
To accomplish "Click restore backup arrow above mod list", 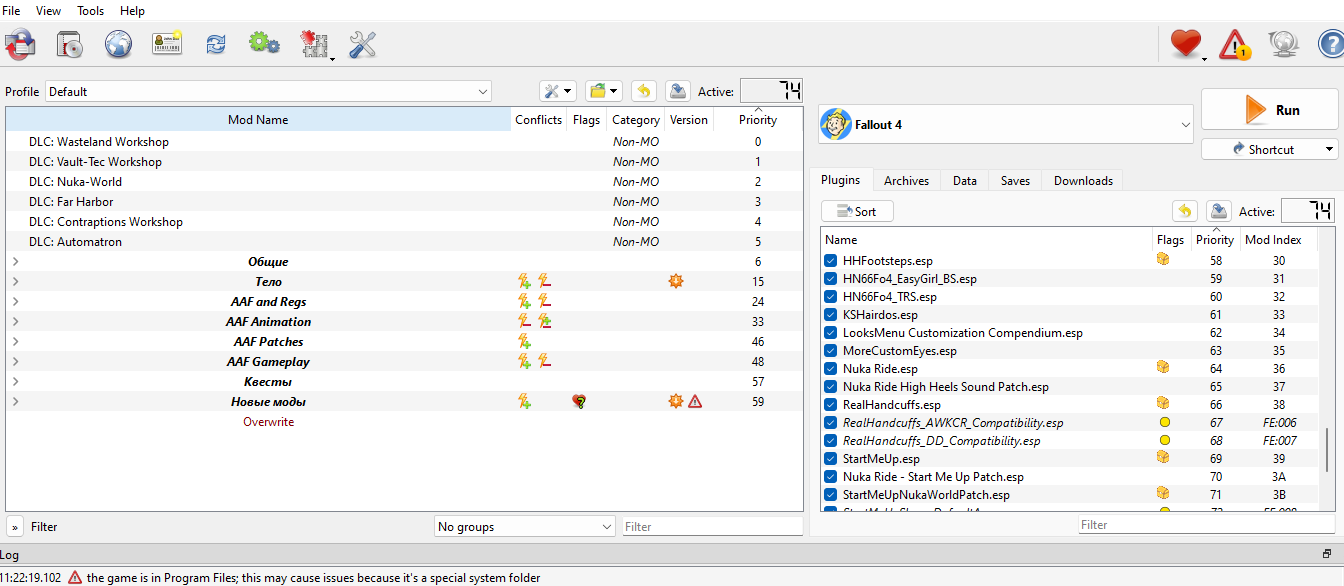I will (644, 91).
